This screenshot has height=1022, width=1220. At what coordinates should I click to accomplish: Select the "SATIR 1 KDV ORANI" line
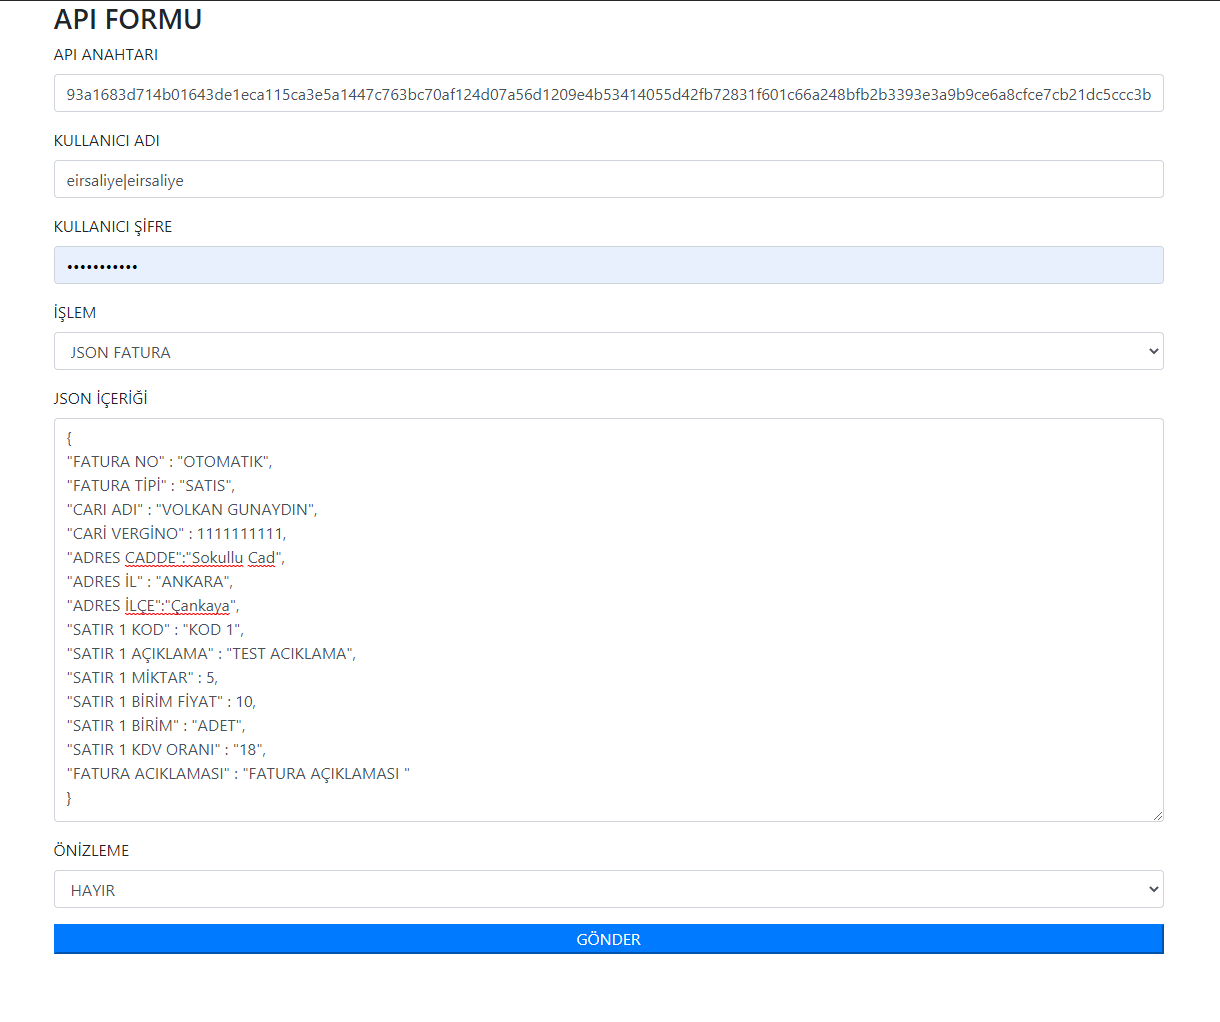tap(166, 750)
